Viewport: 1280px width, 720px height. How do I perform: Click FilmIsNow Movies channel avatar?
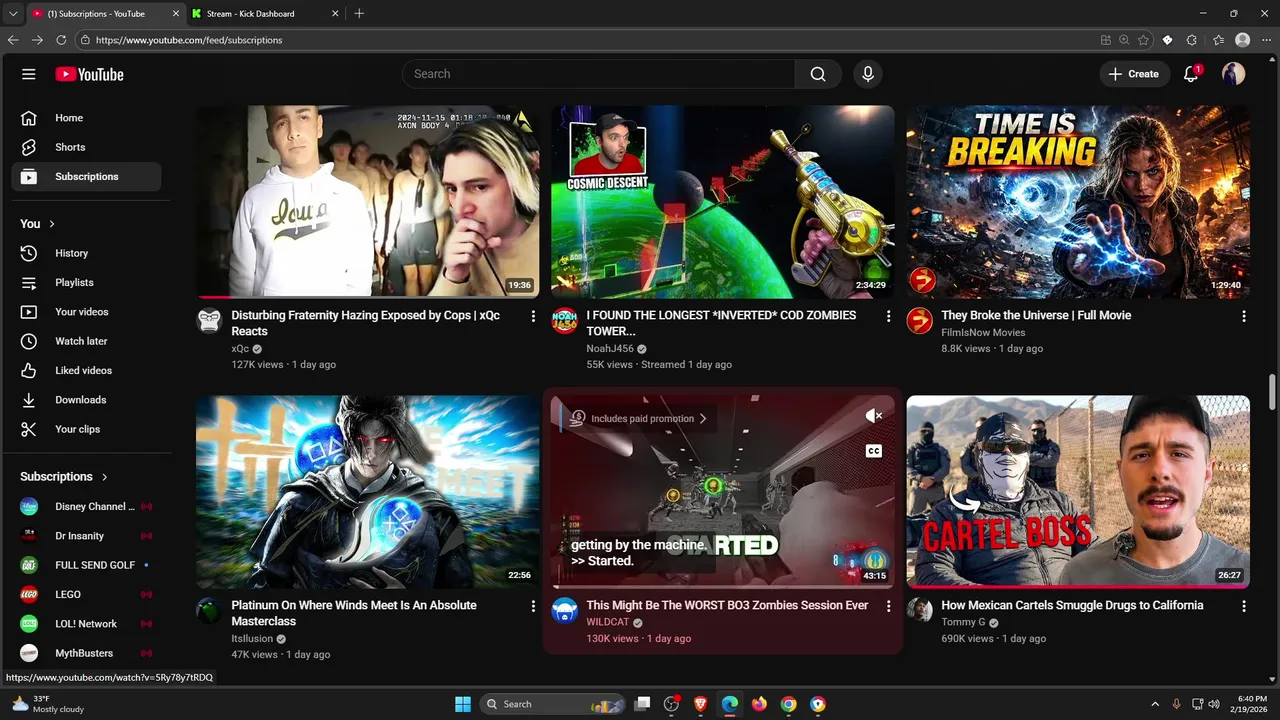tap(920, 320)
